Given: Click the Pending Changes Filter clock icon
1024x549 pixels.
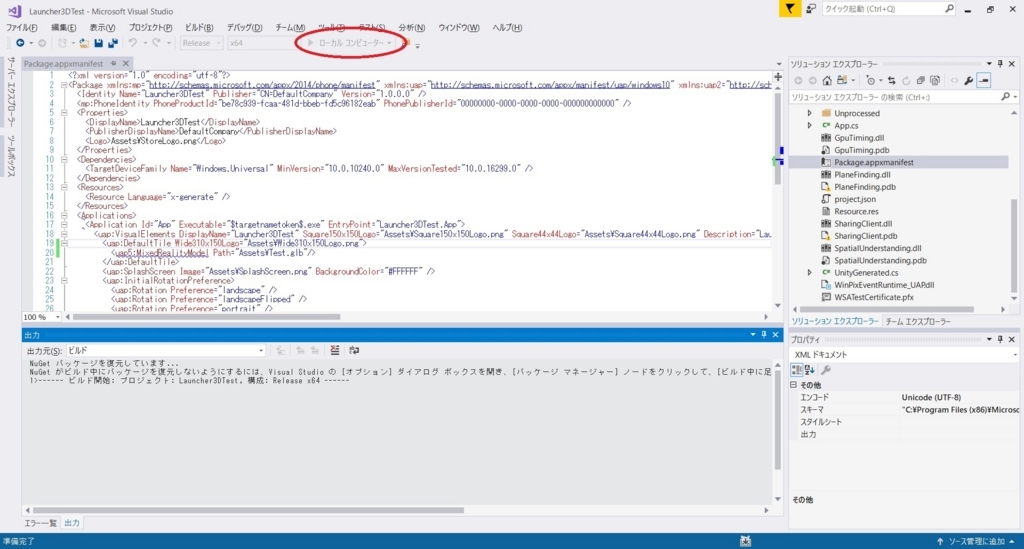Looking at the screenshot, I should coord(870,80).
